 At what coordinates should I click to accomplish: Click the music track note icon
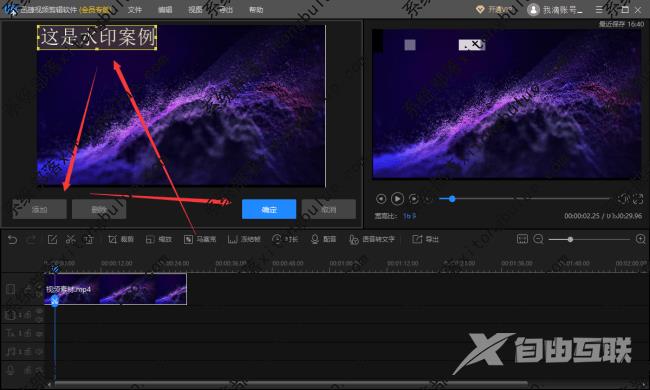pos(10,352)
